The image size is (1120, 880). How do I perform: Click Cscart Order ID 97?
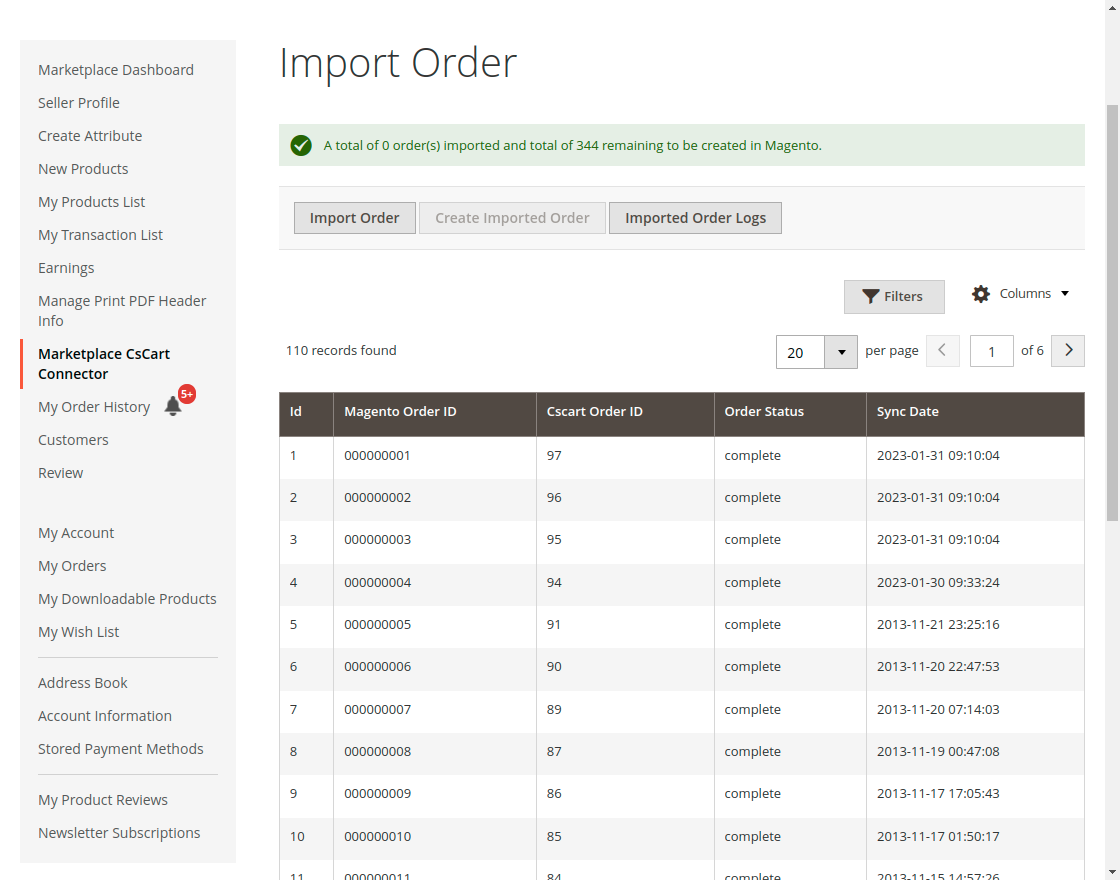[x=554, y=456]
